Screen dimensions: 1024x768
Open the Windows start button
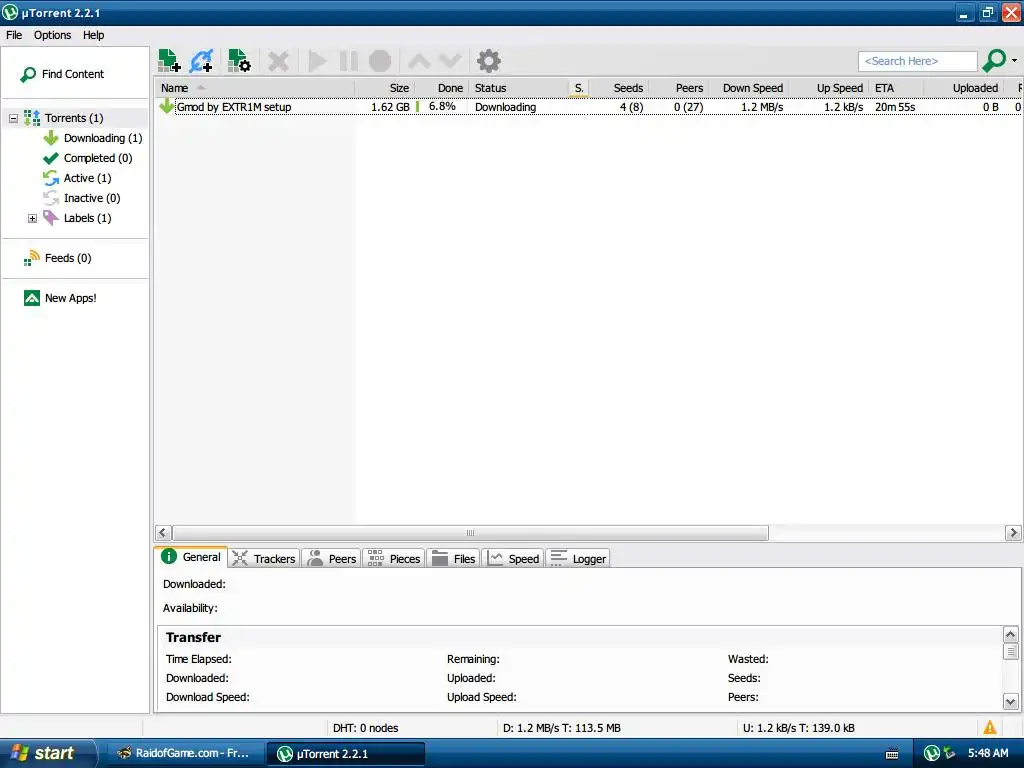click(47, 754)
